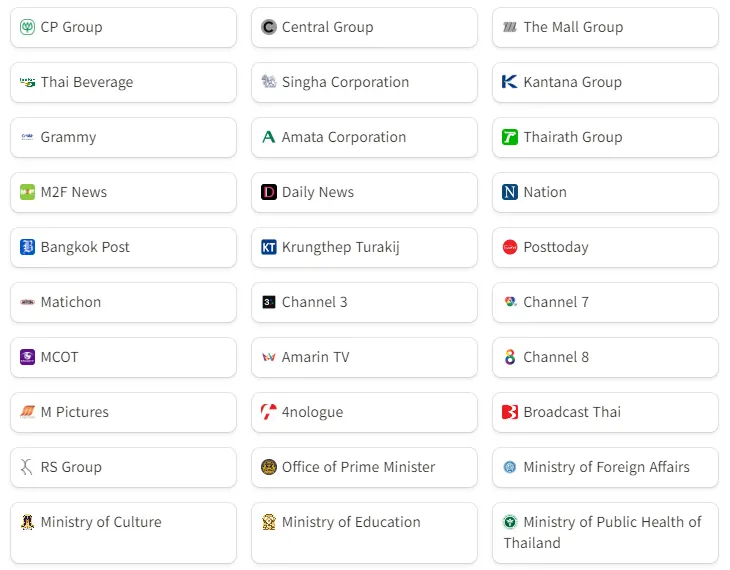Viewport: 730px width, 570px height.
Task: Click the Kantana Group K icon
Action: [x=510, y=82]
